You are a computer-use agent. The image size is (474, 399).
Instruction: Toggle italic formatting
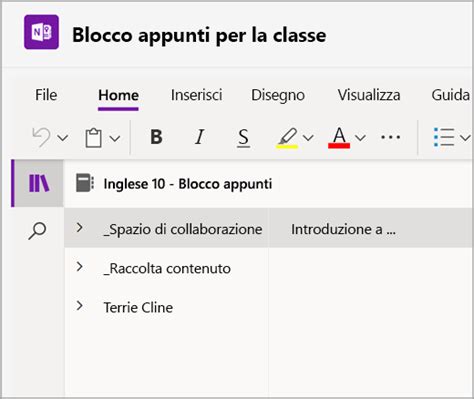199,137
